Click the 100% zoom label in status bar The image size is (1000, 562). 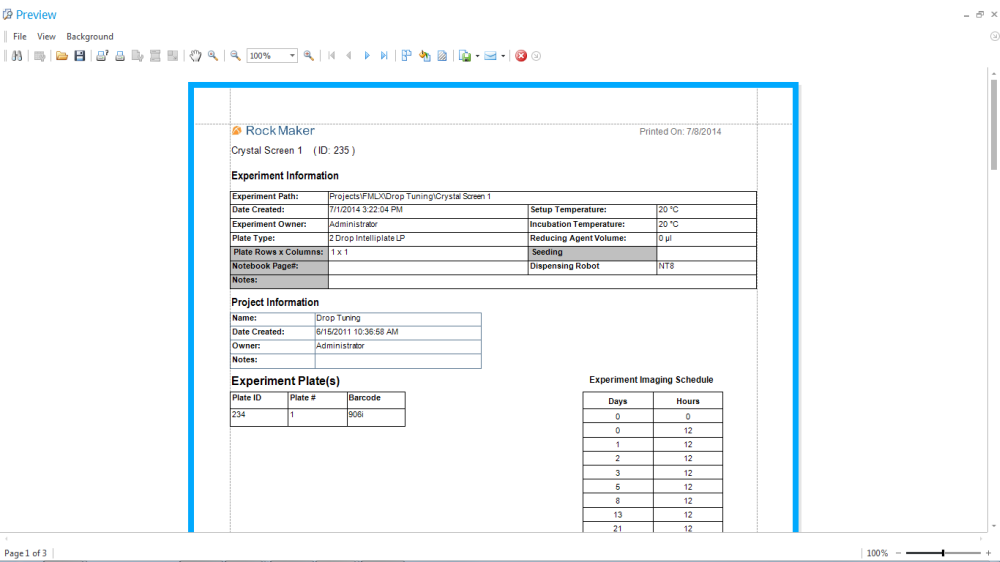(x=877, y=553)
